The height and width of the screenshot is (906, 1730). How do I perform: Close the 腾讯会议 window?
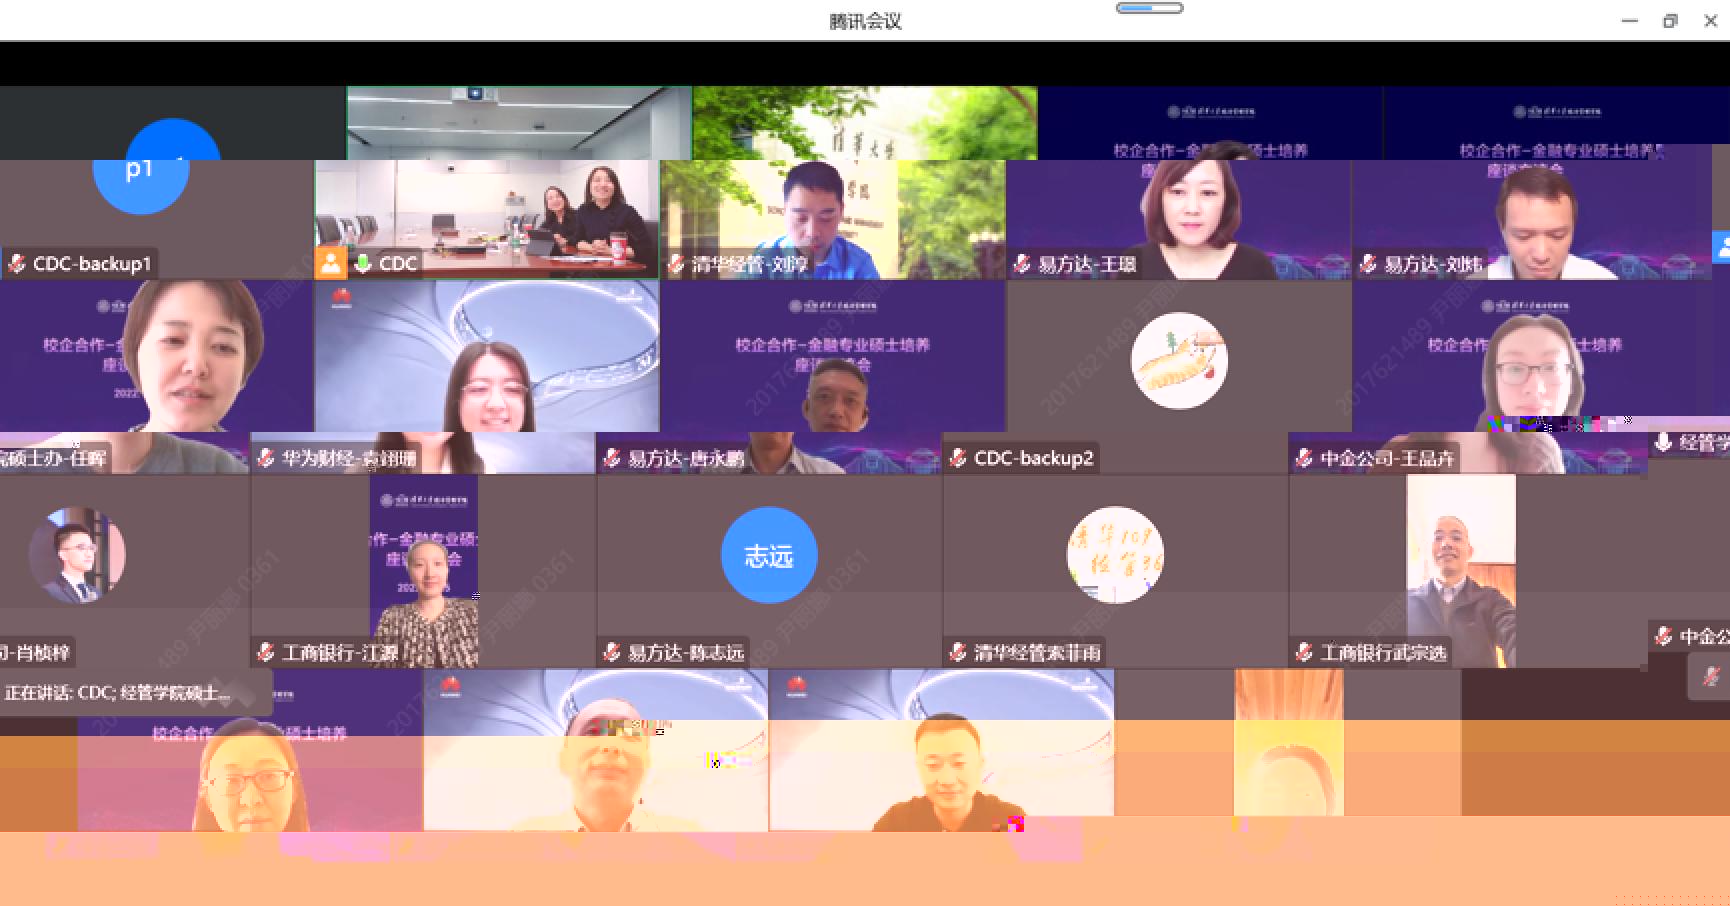[x=1710, y=21]
